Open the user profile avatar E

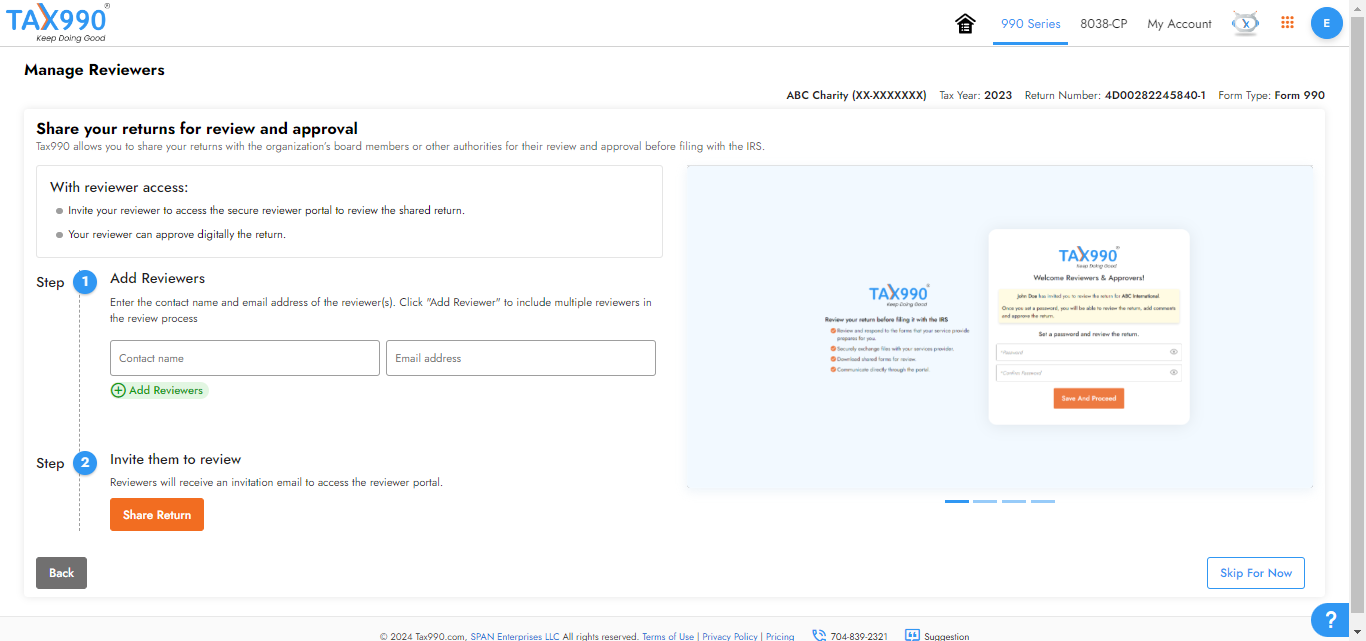(1326, 23)
